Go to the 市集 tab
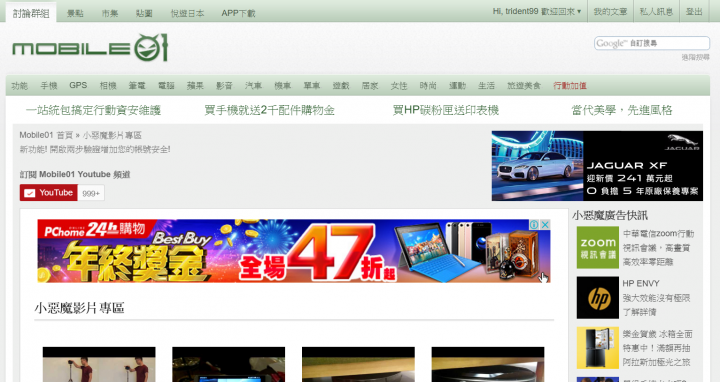 [110, 13]
